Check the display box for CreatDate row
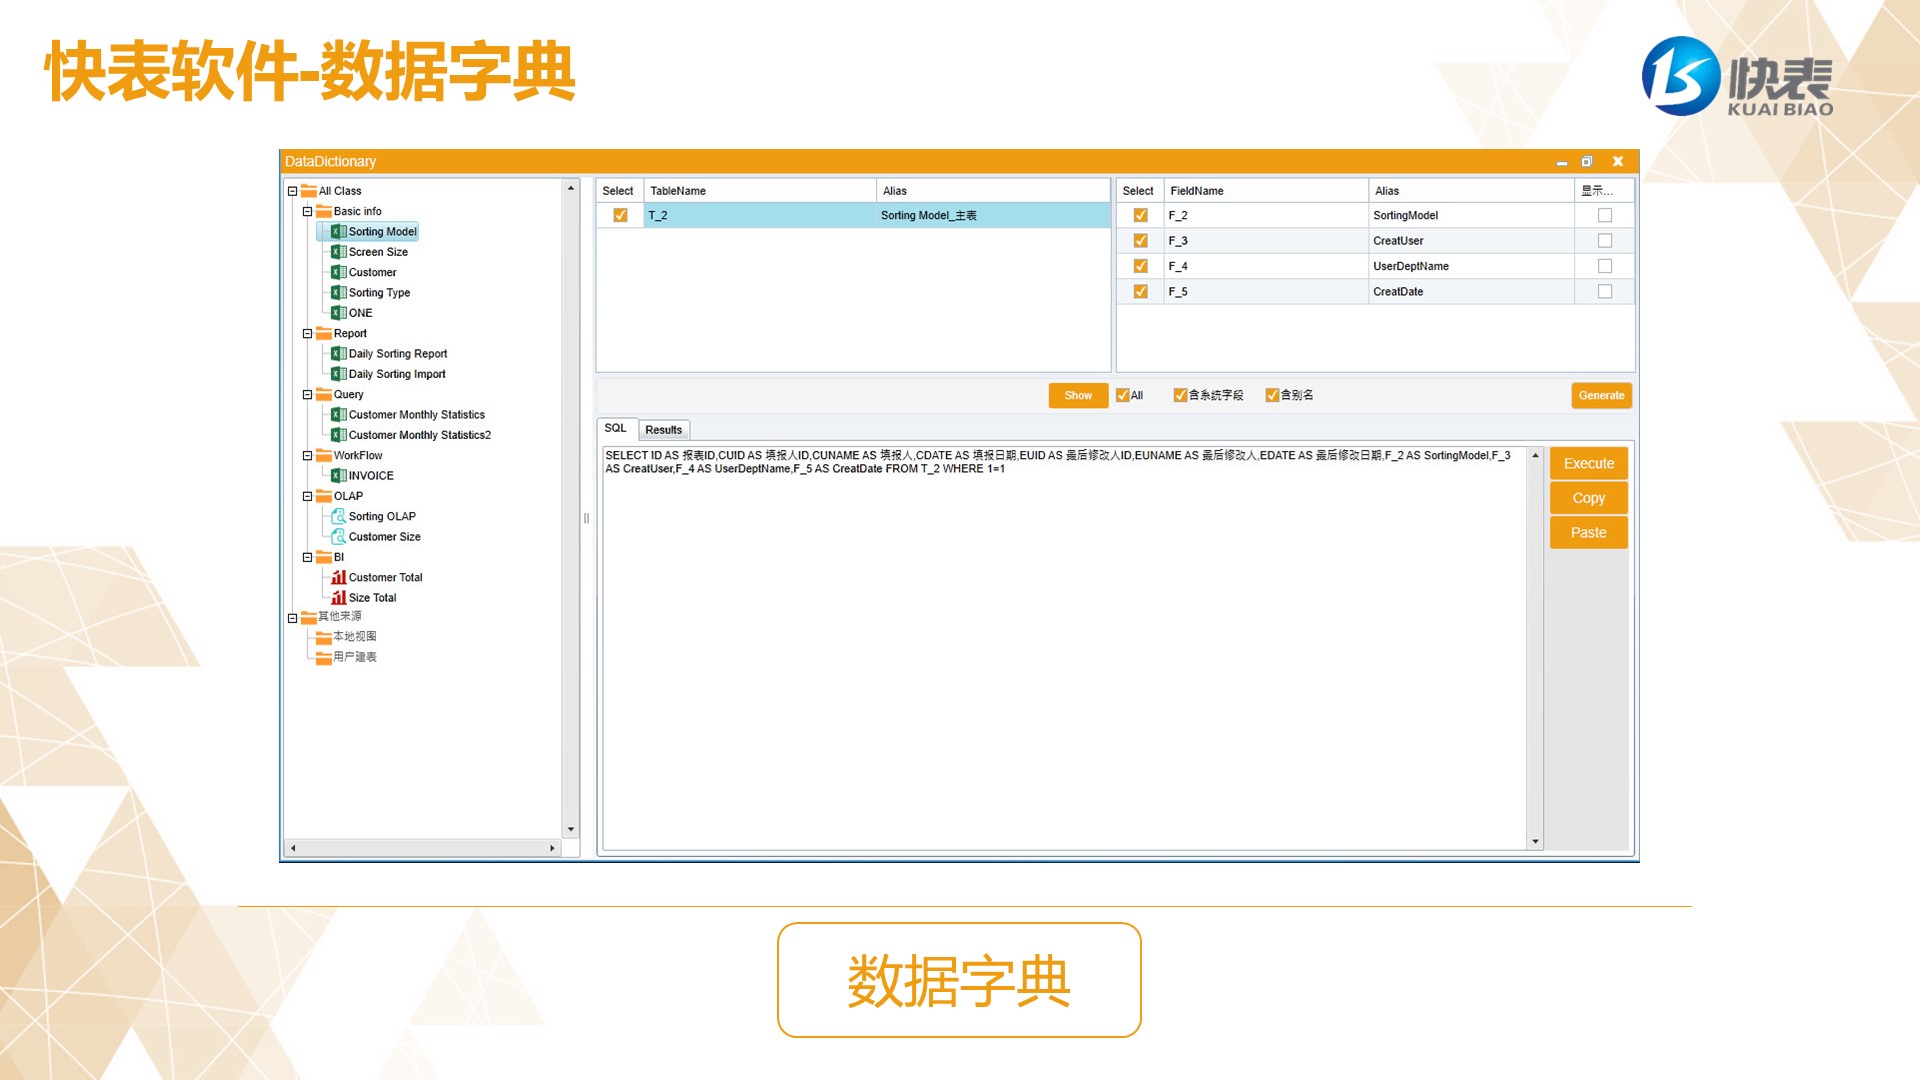Viewport: 1920px width, 1080px height. pyautogui.click(x=1605, y=291)
